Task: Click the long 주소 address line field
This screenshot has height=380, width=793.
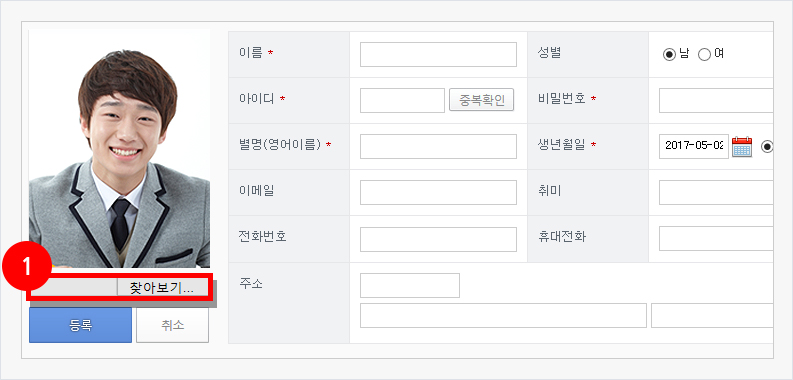Action: 503,316
